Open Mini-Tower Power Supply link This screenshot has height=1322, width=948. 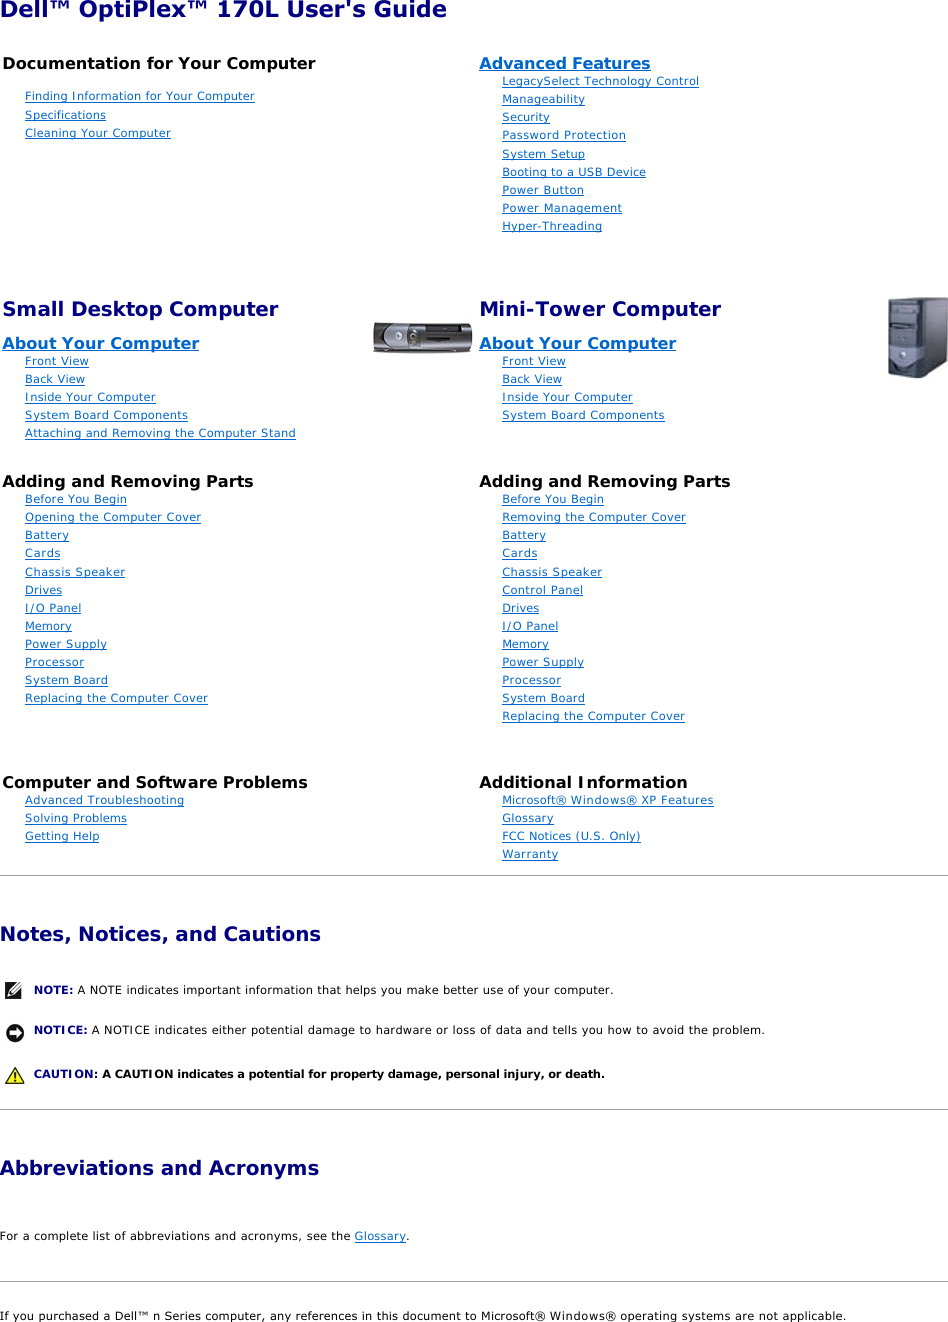[x=543, y=662]
